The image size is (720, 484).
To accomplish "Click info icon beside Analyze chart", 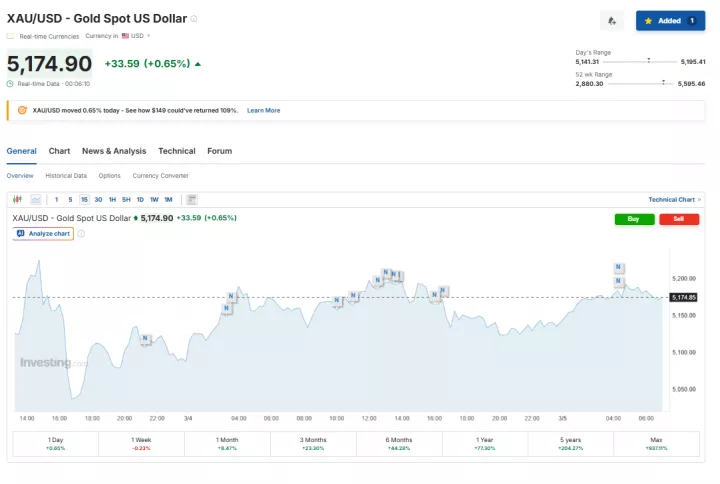I will (81, 234).
